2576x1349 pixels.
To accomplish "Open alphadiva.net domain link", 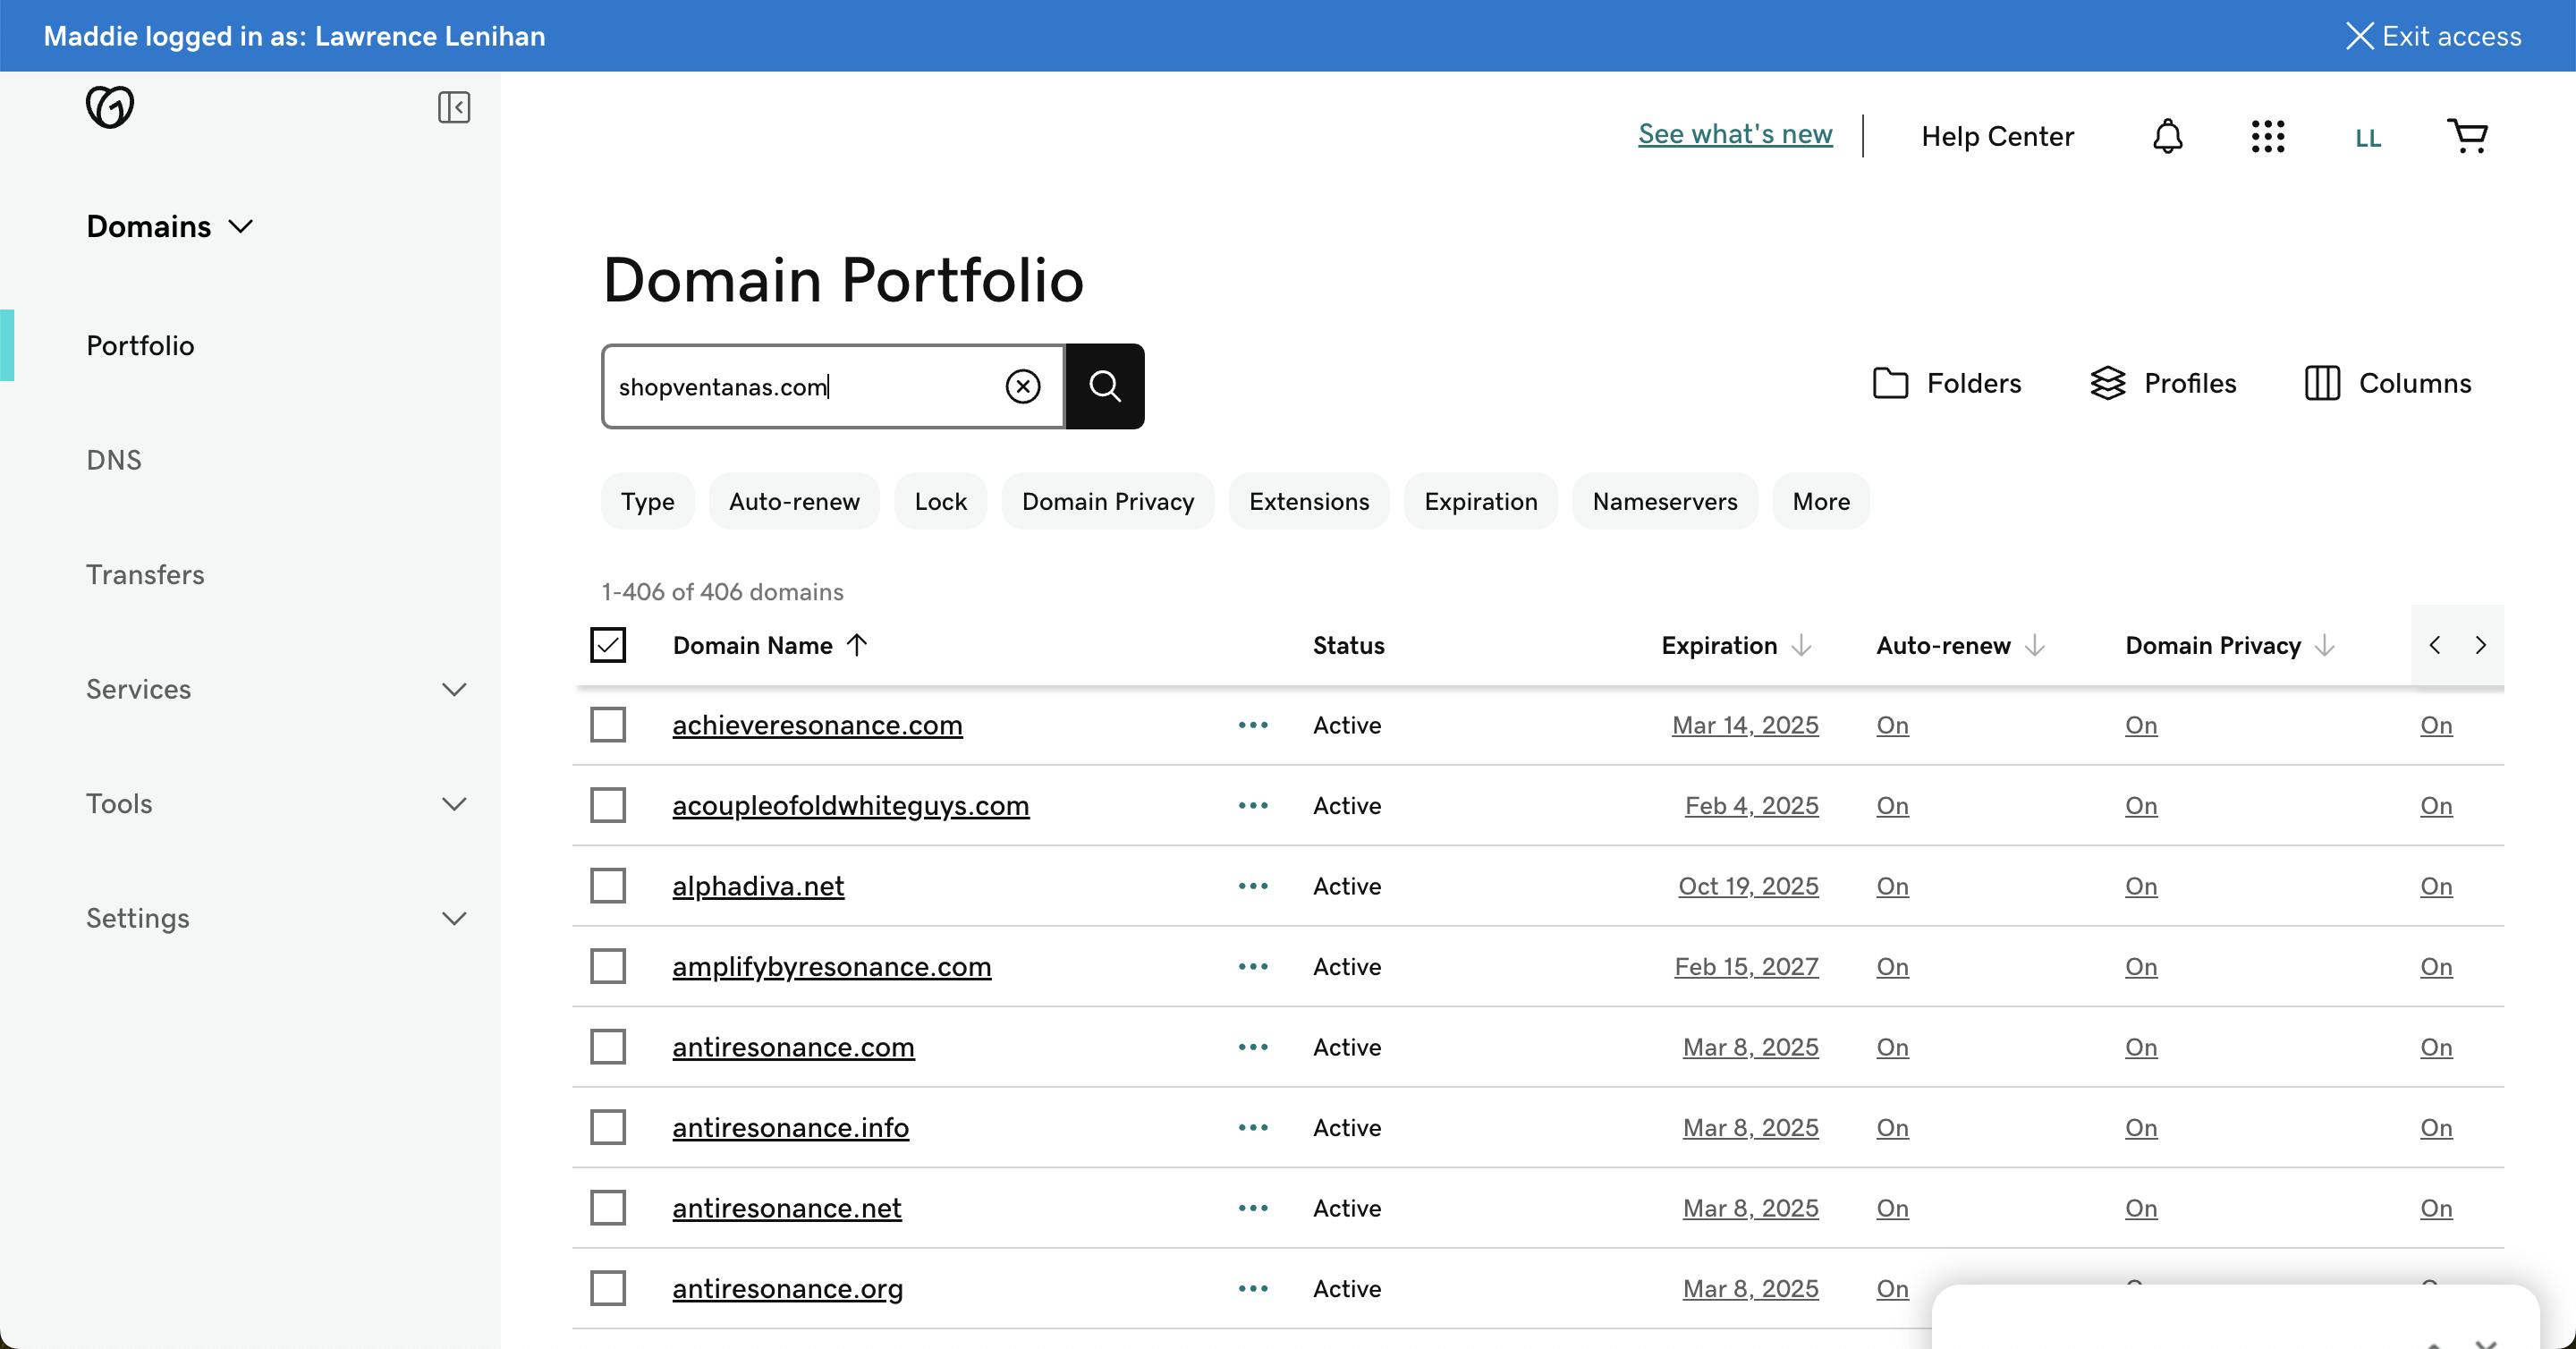I will tap(758, 886).
